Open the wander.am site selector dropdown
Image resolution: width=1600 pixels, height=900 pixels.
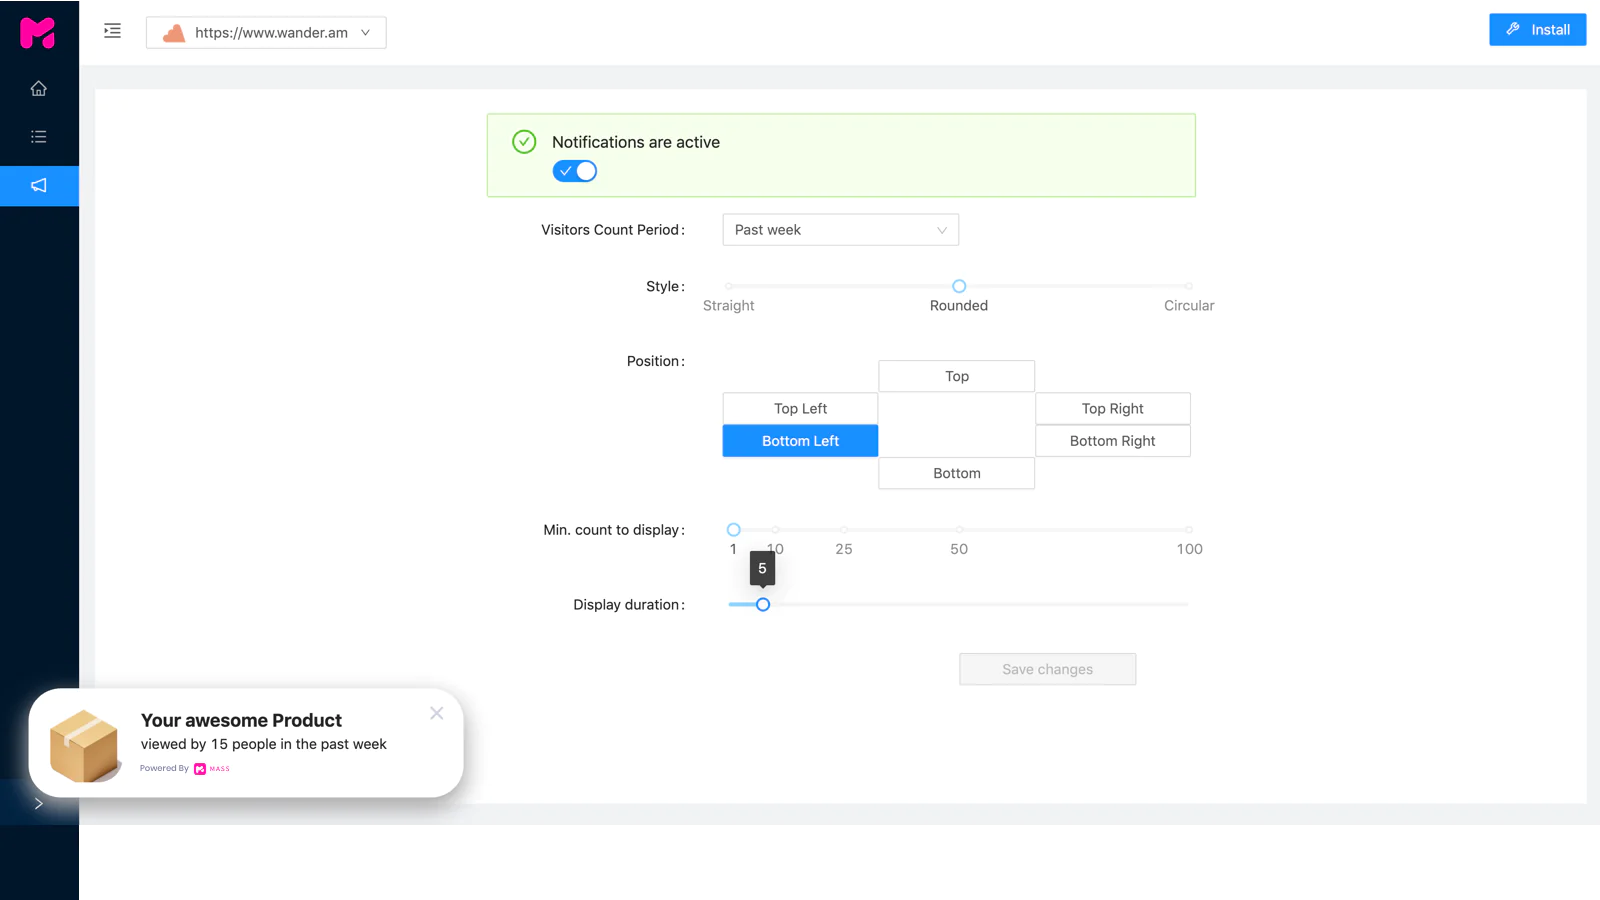point(266,33)
